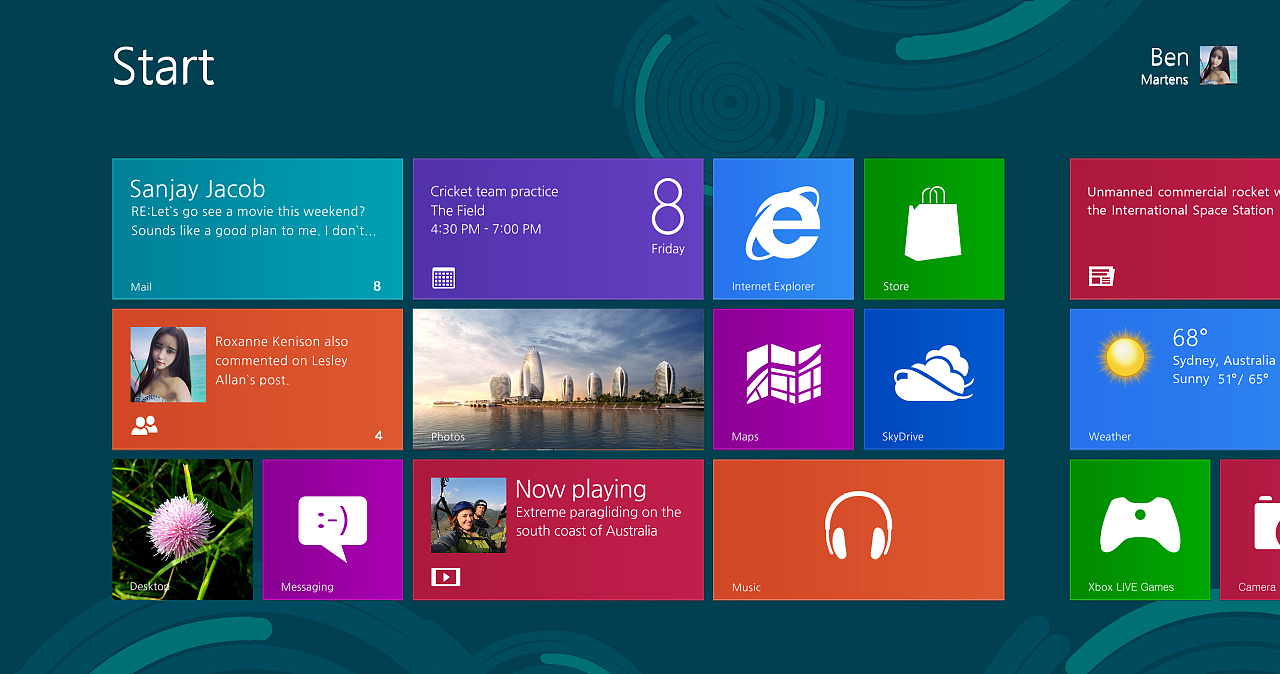Click the Xbox LIVE Games label

1131,587
